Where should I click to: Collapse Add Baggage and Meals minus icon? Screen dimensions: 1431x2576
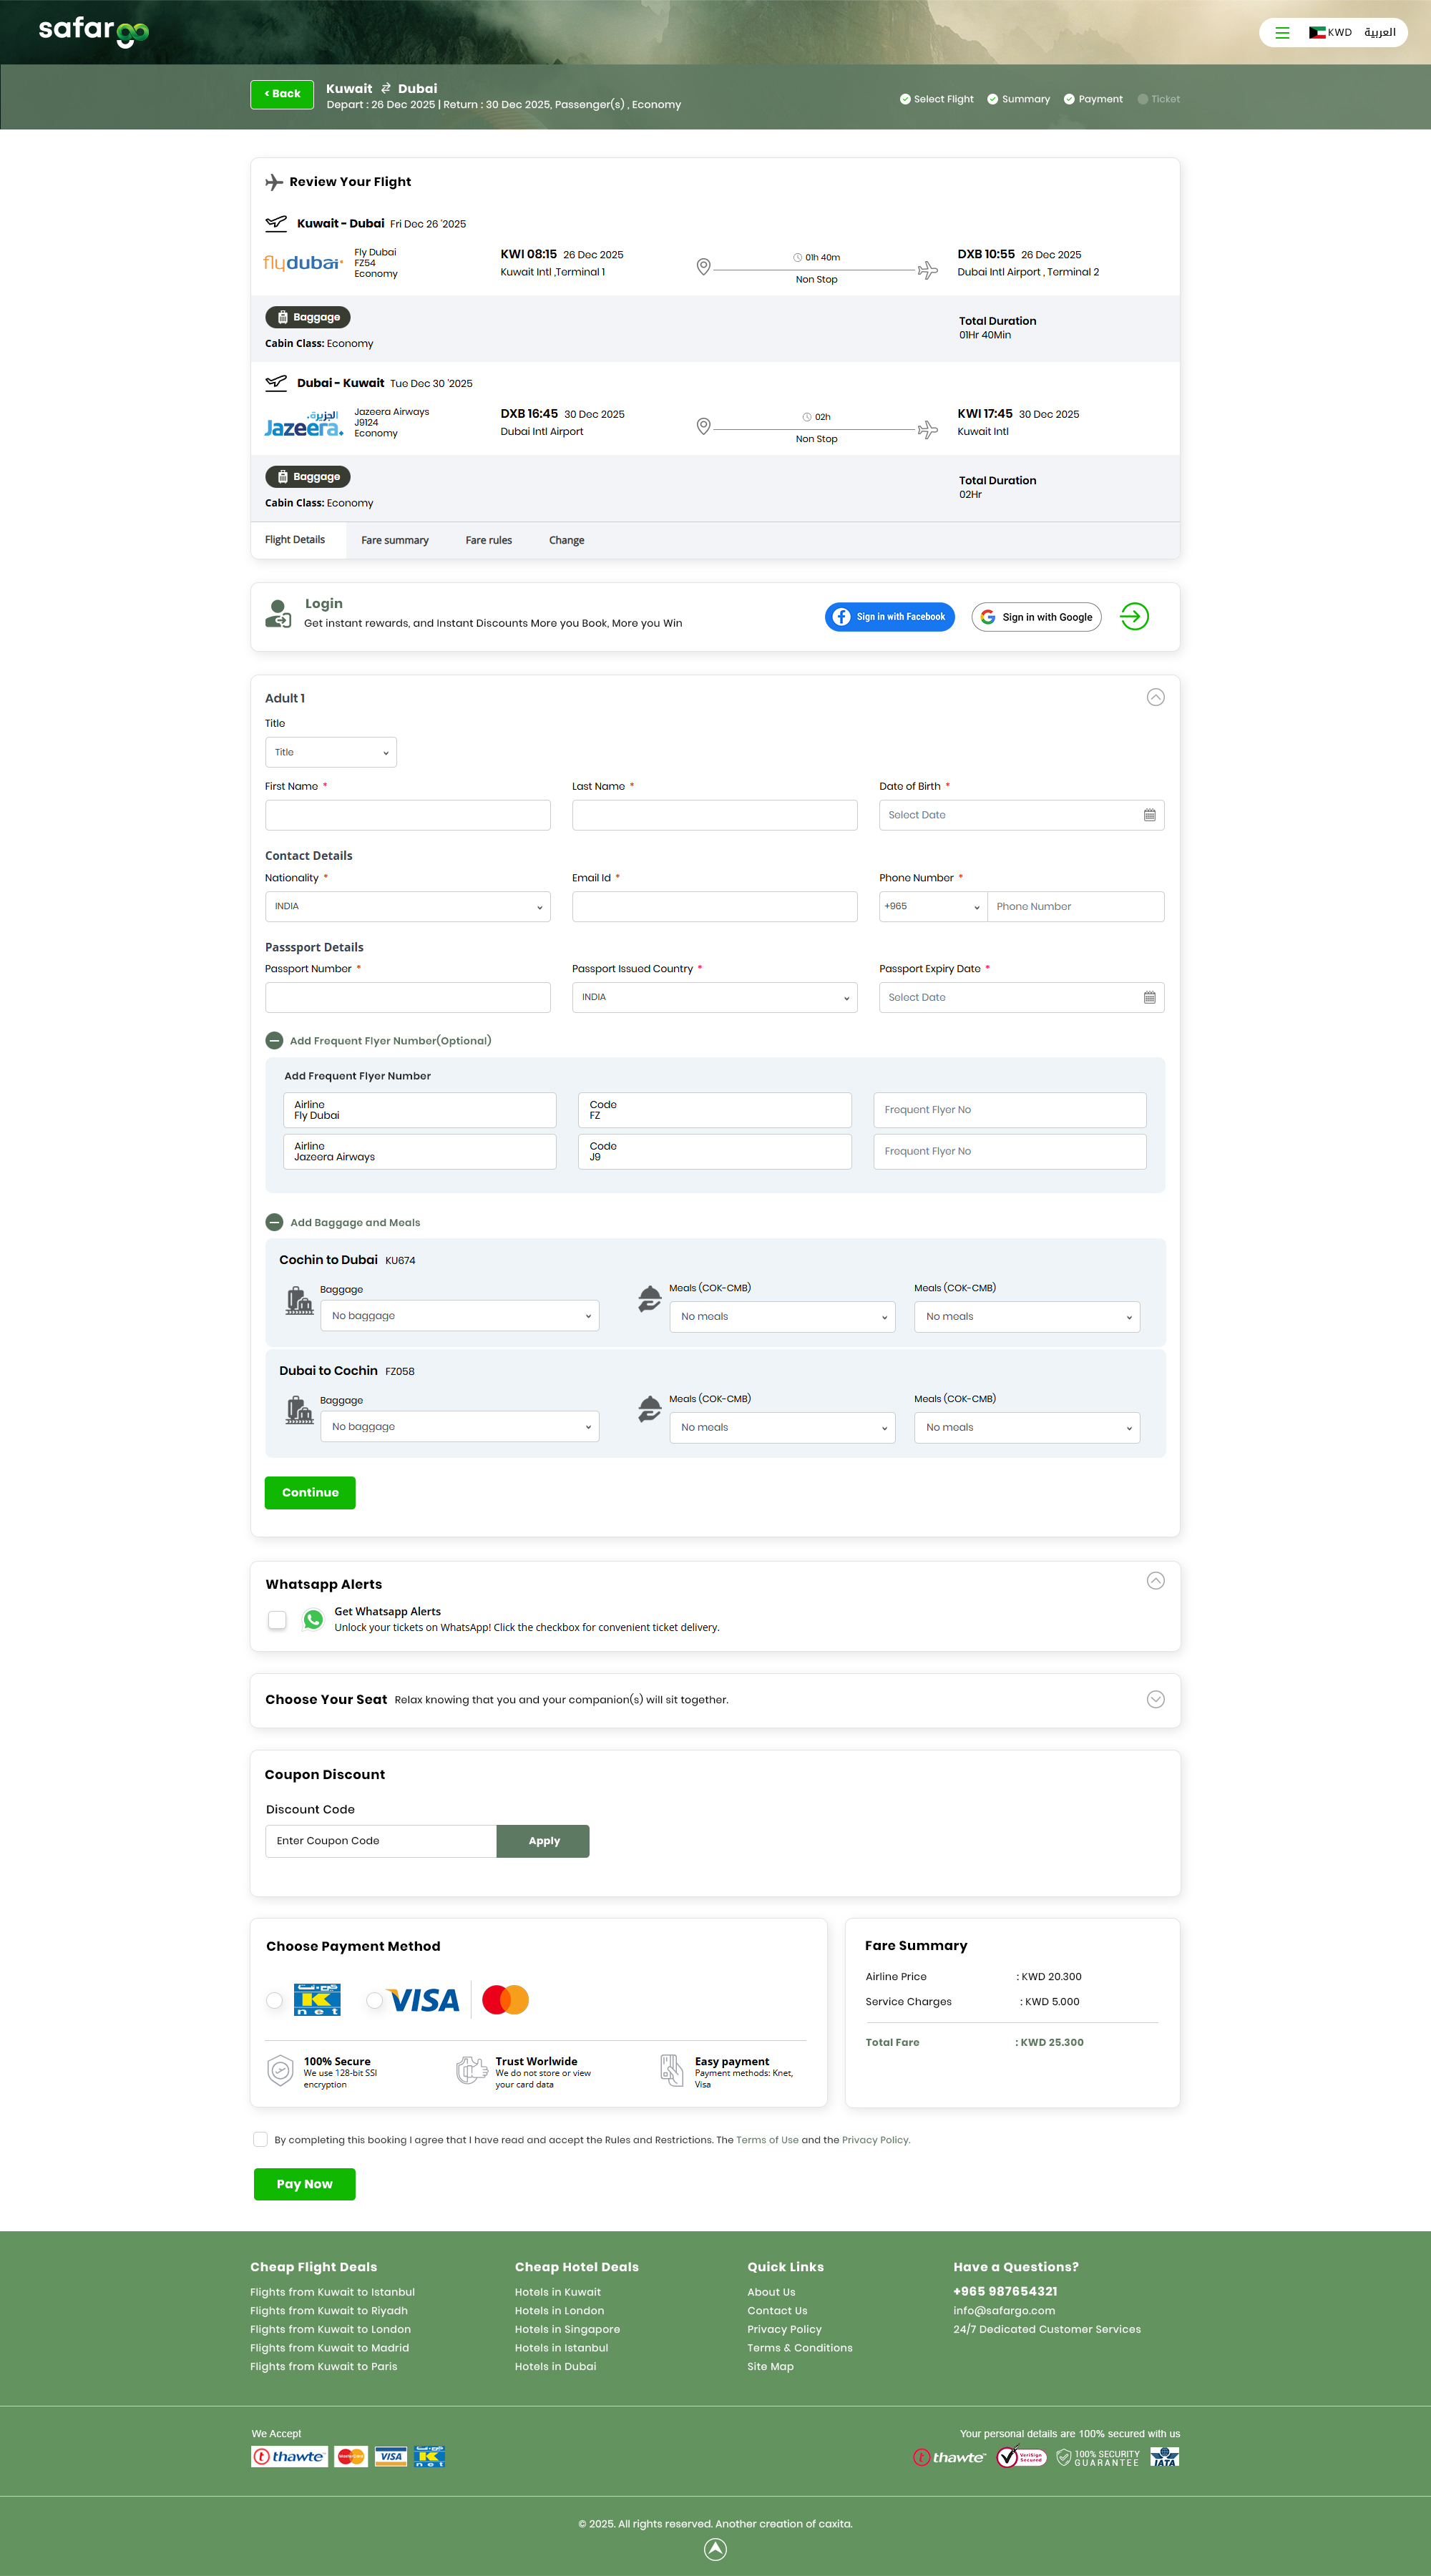(x=274, y=1222)
